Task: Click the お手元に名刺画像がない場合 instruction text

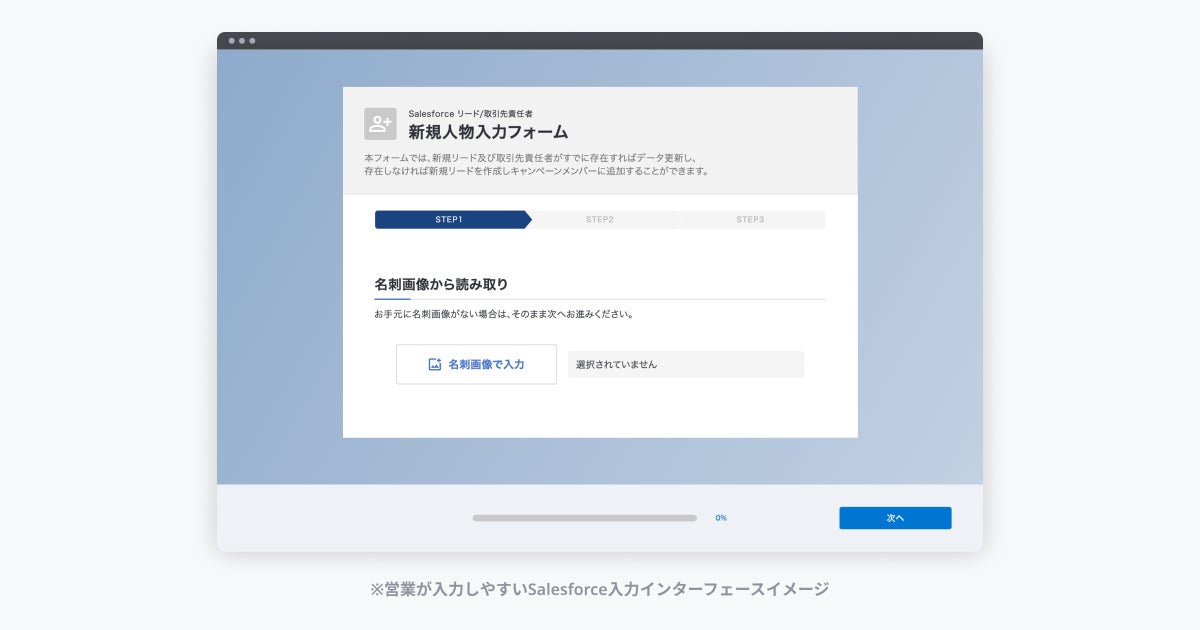Action: pyautogui.click(x=504, y=313)
